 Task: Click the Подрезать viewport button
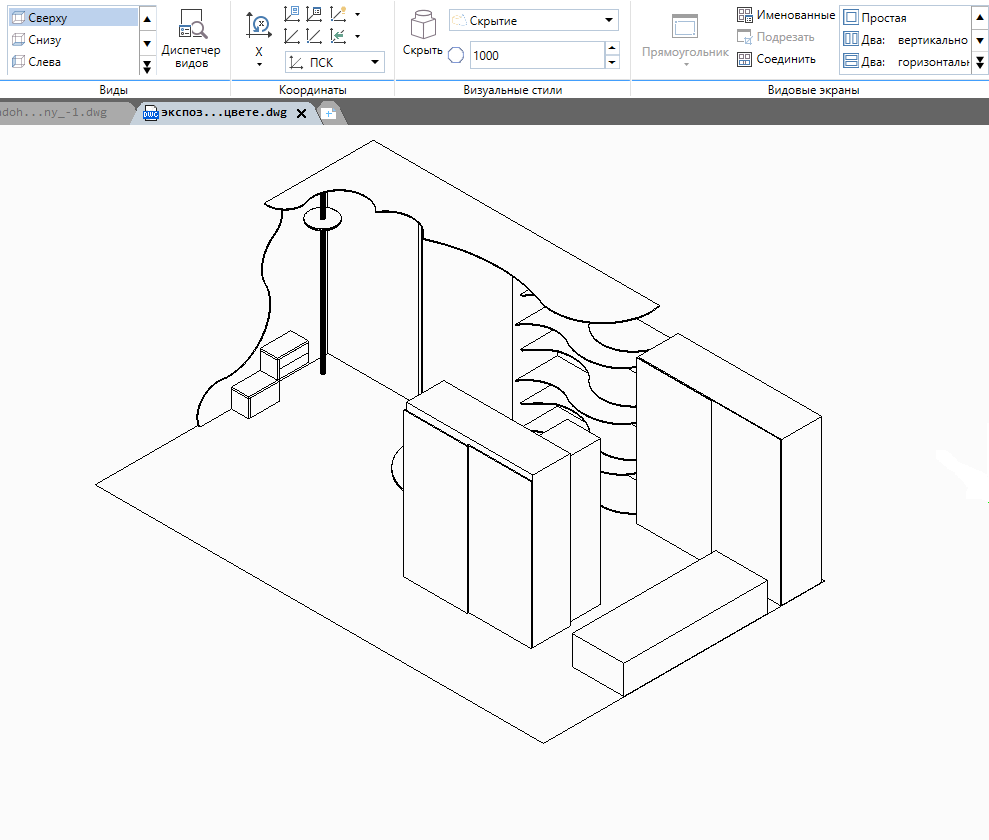[776, 37]
